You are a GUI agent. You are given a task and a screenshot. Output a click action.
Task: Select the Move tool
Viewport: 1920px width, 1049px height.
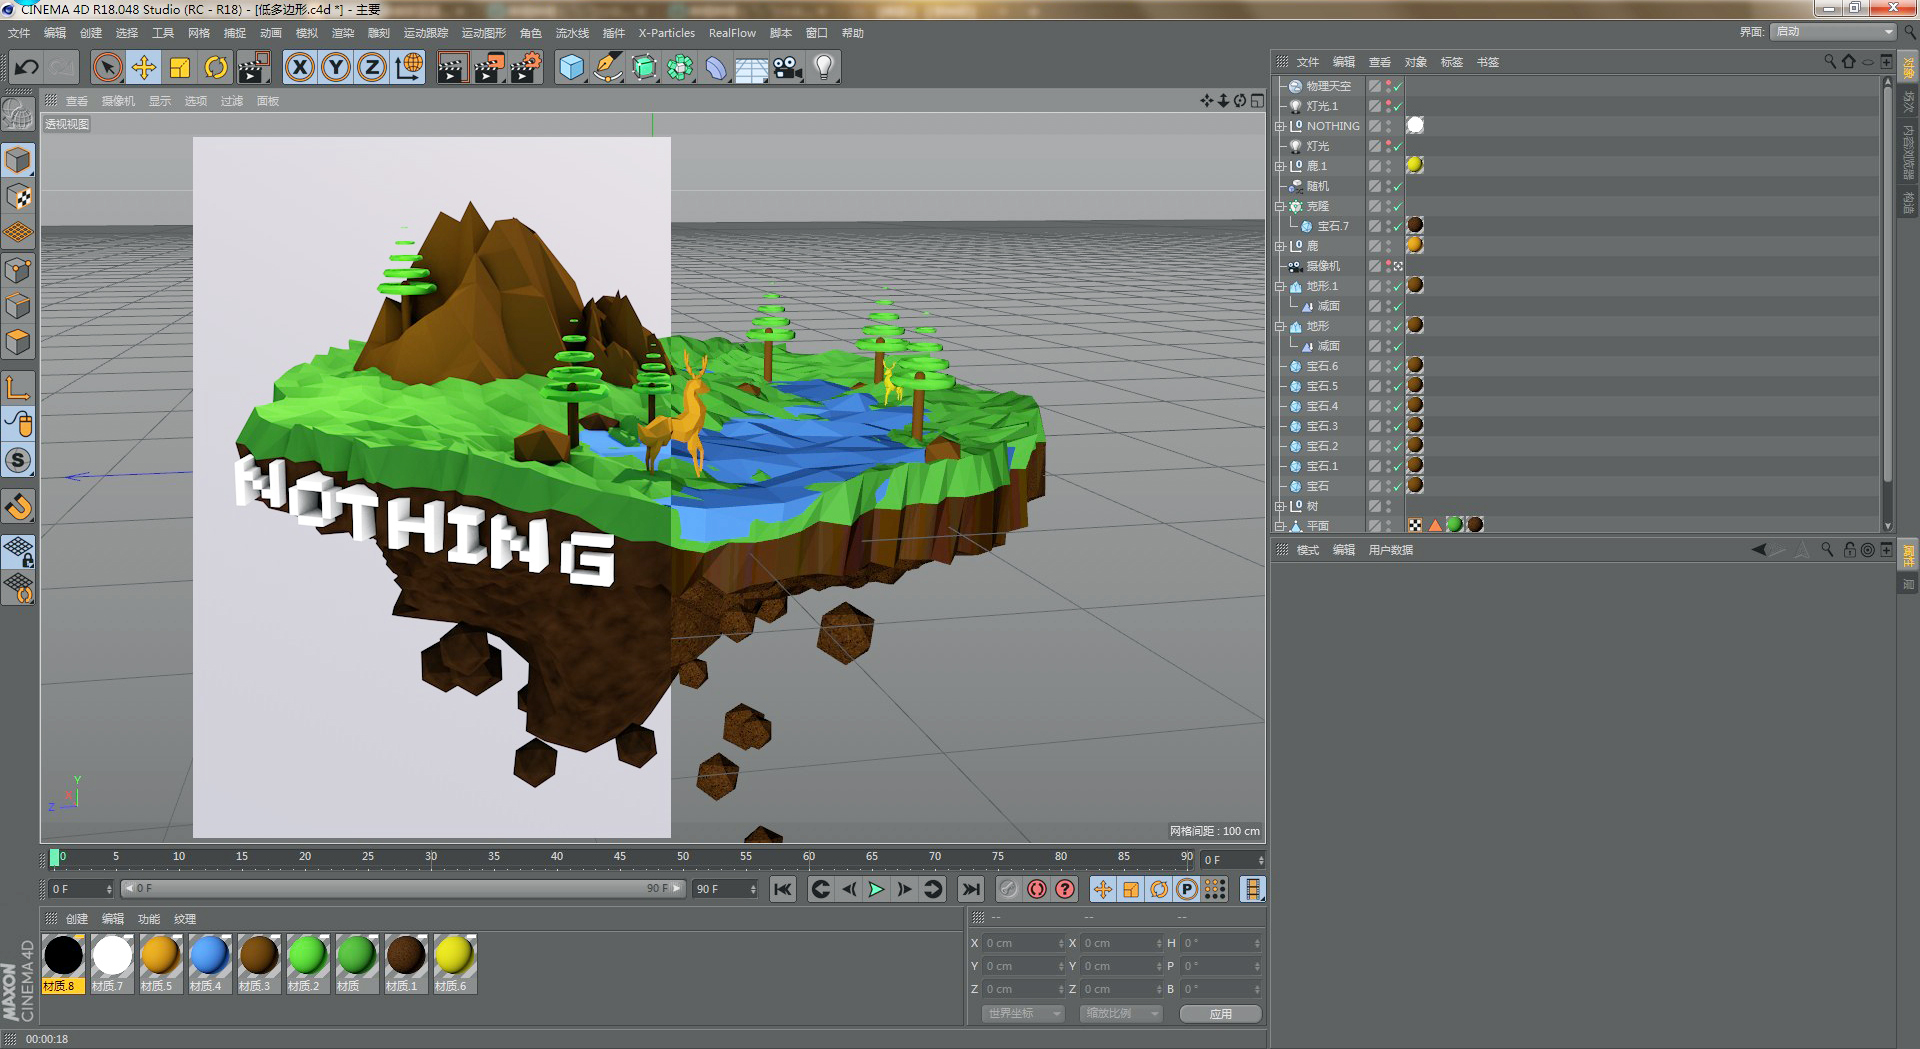pos(144,68)
